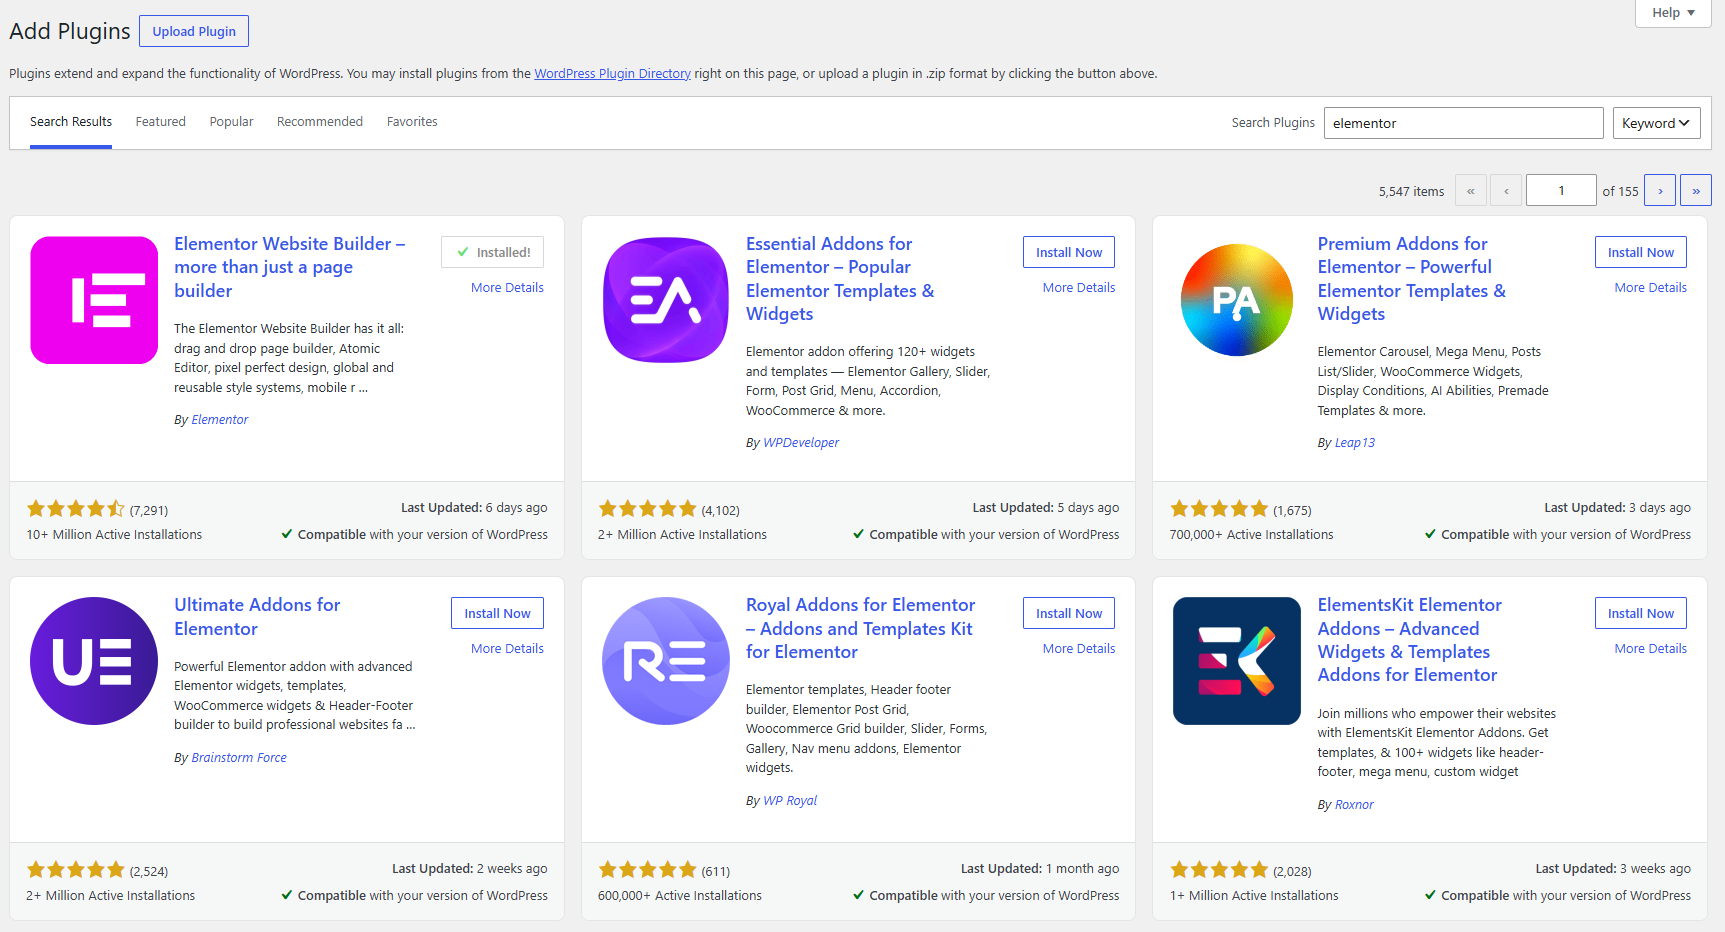
Task: Open the Royal Addons for Elementor title
Action: [861, 628]
